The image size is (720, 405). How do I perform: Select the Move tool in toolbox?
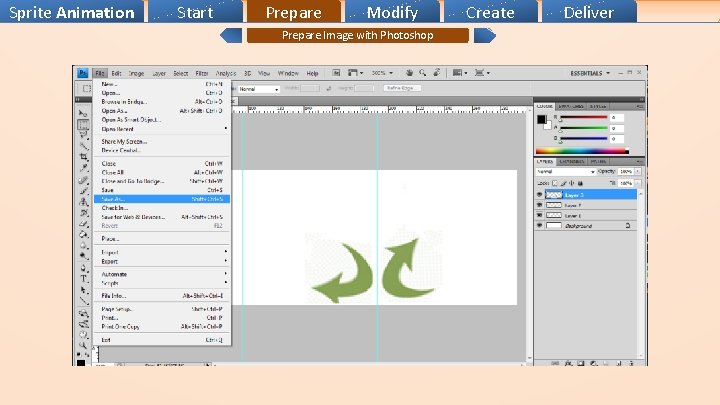(83, 113)
